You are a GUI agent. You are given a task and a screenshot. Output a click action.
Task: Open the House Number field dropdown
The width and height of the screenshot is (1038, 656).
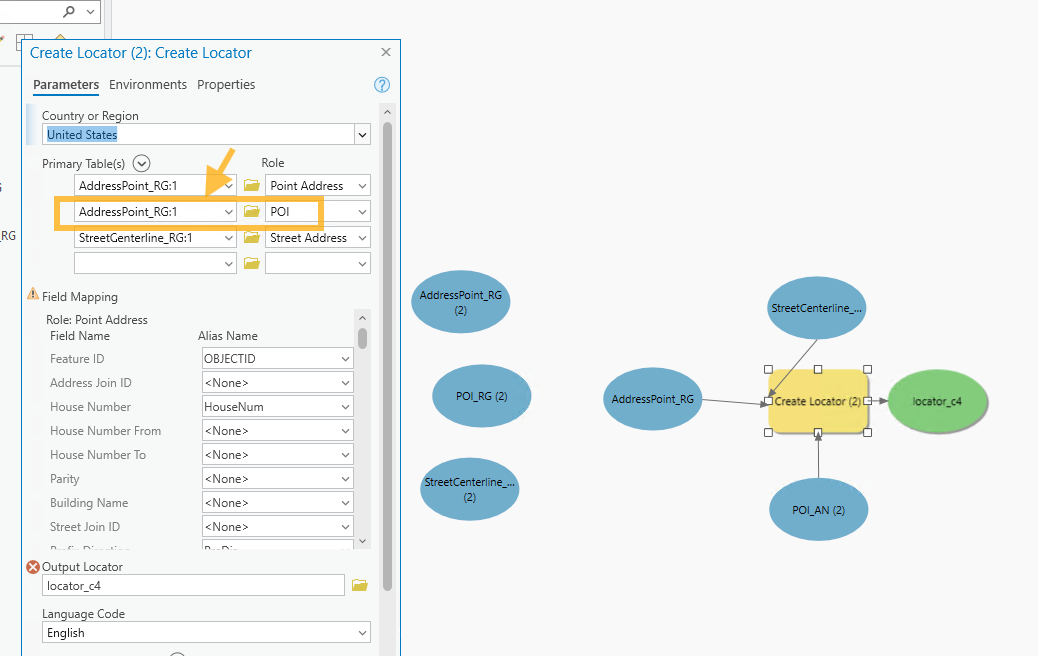[344, 407]
